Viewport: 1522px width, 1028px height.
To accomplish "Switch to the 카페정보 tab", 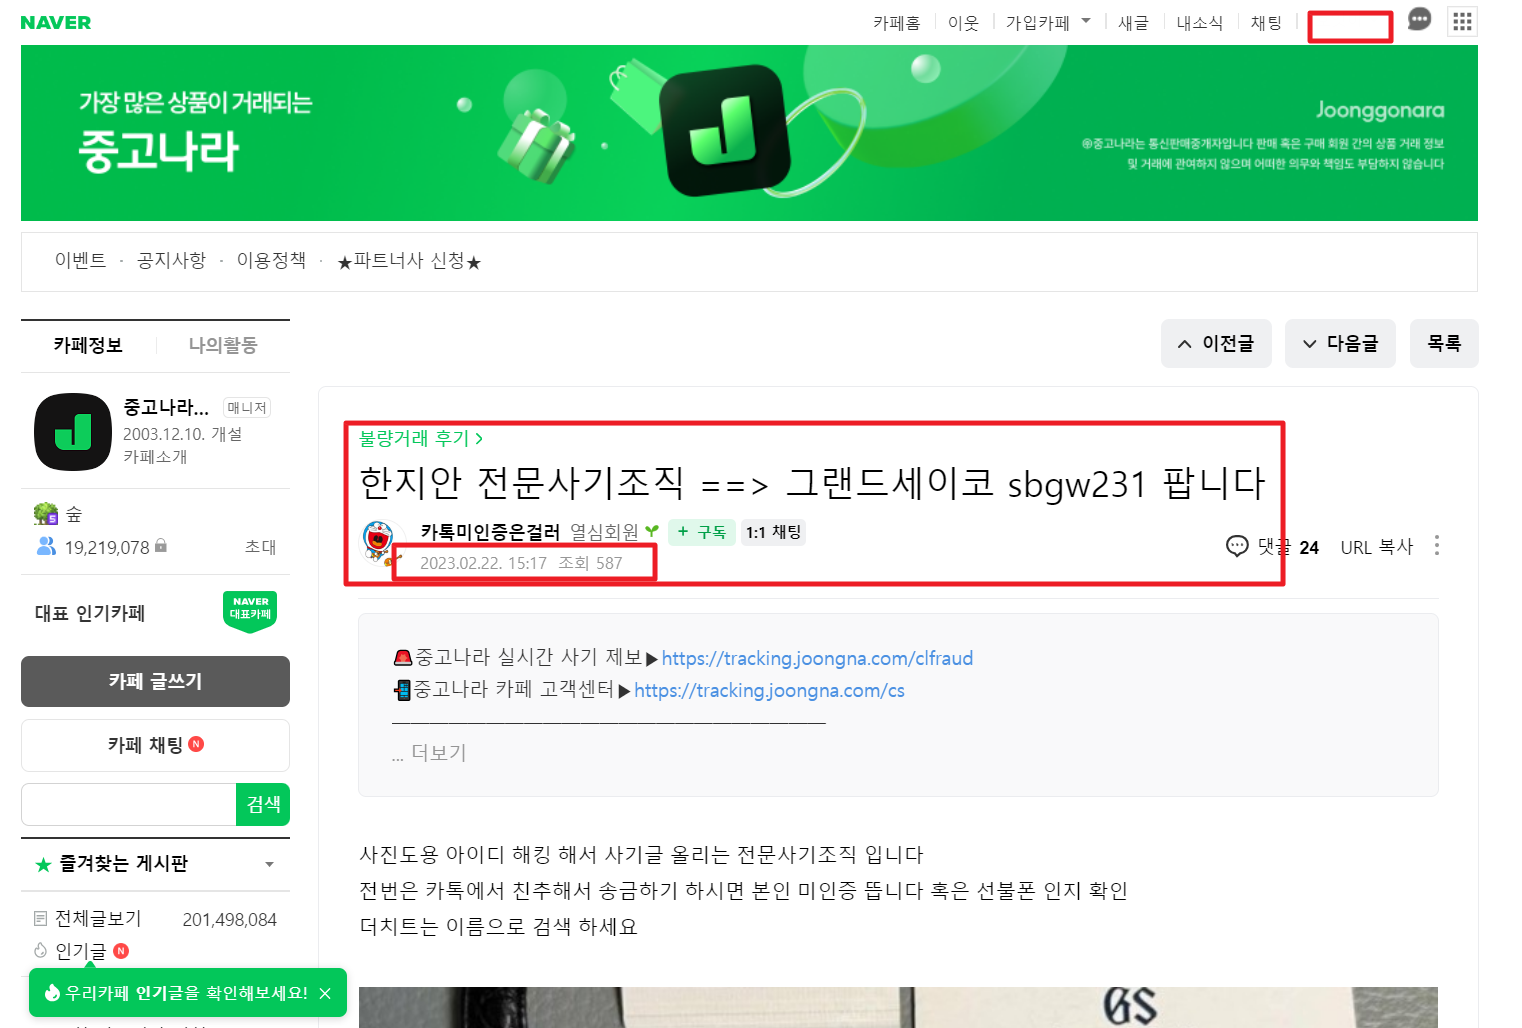I will pyautogui.click(x=88, y=345).
